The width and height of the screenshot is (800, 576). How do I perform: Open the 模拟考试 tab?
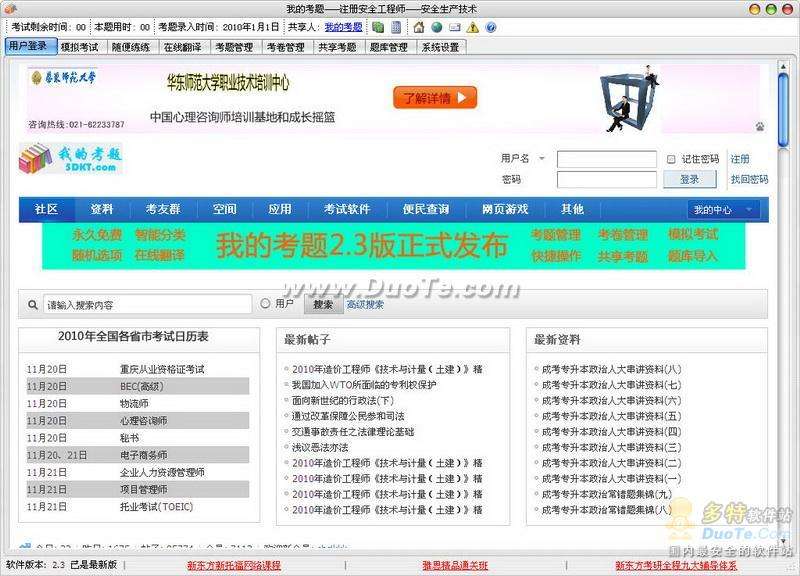(80, 47)
